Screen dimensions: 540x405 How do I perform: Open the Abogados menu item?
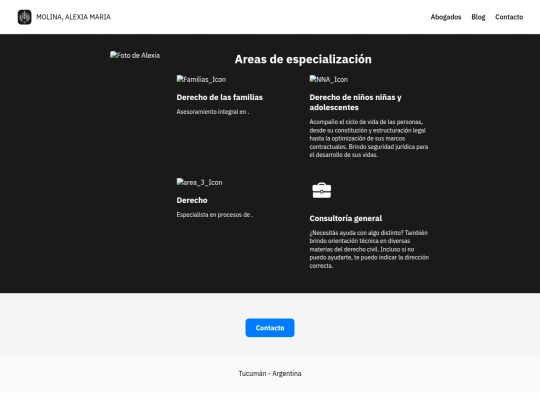pyautogui.click(x=446, y=17)
